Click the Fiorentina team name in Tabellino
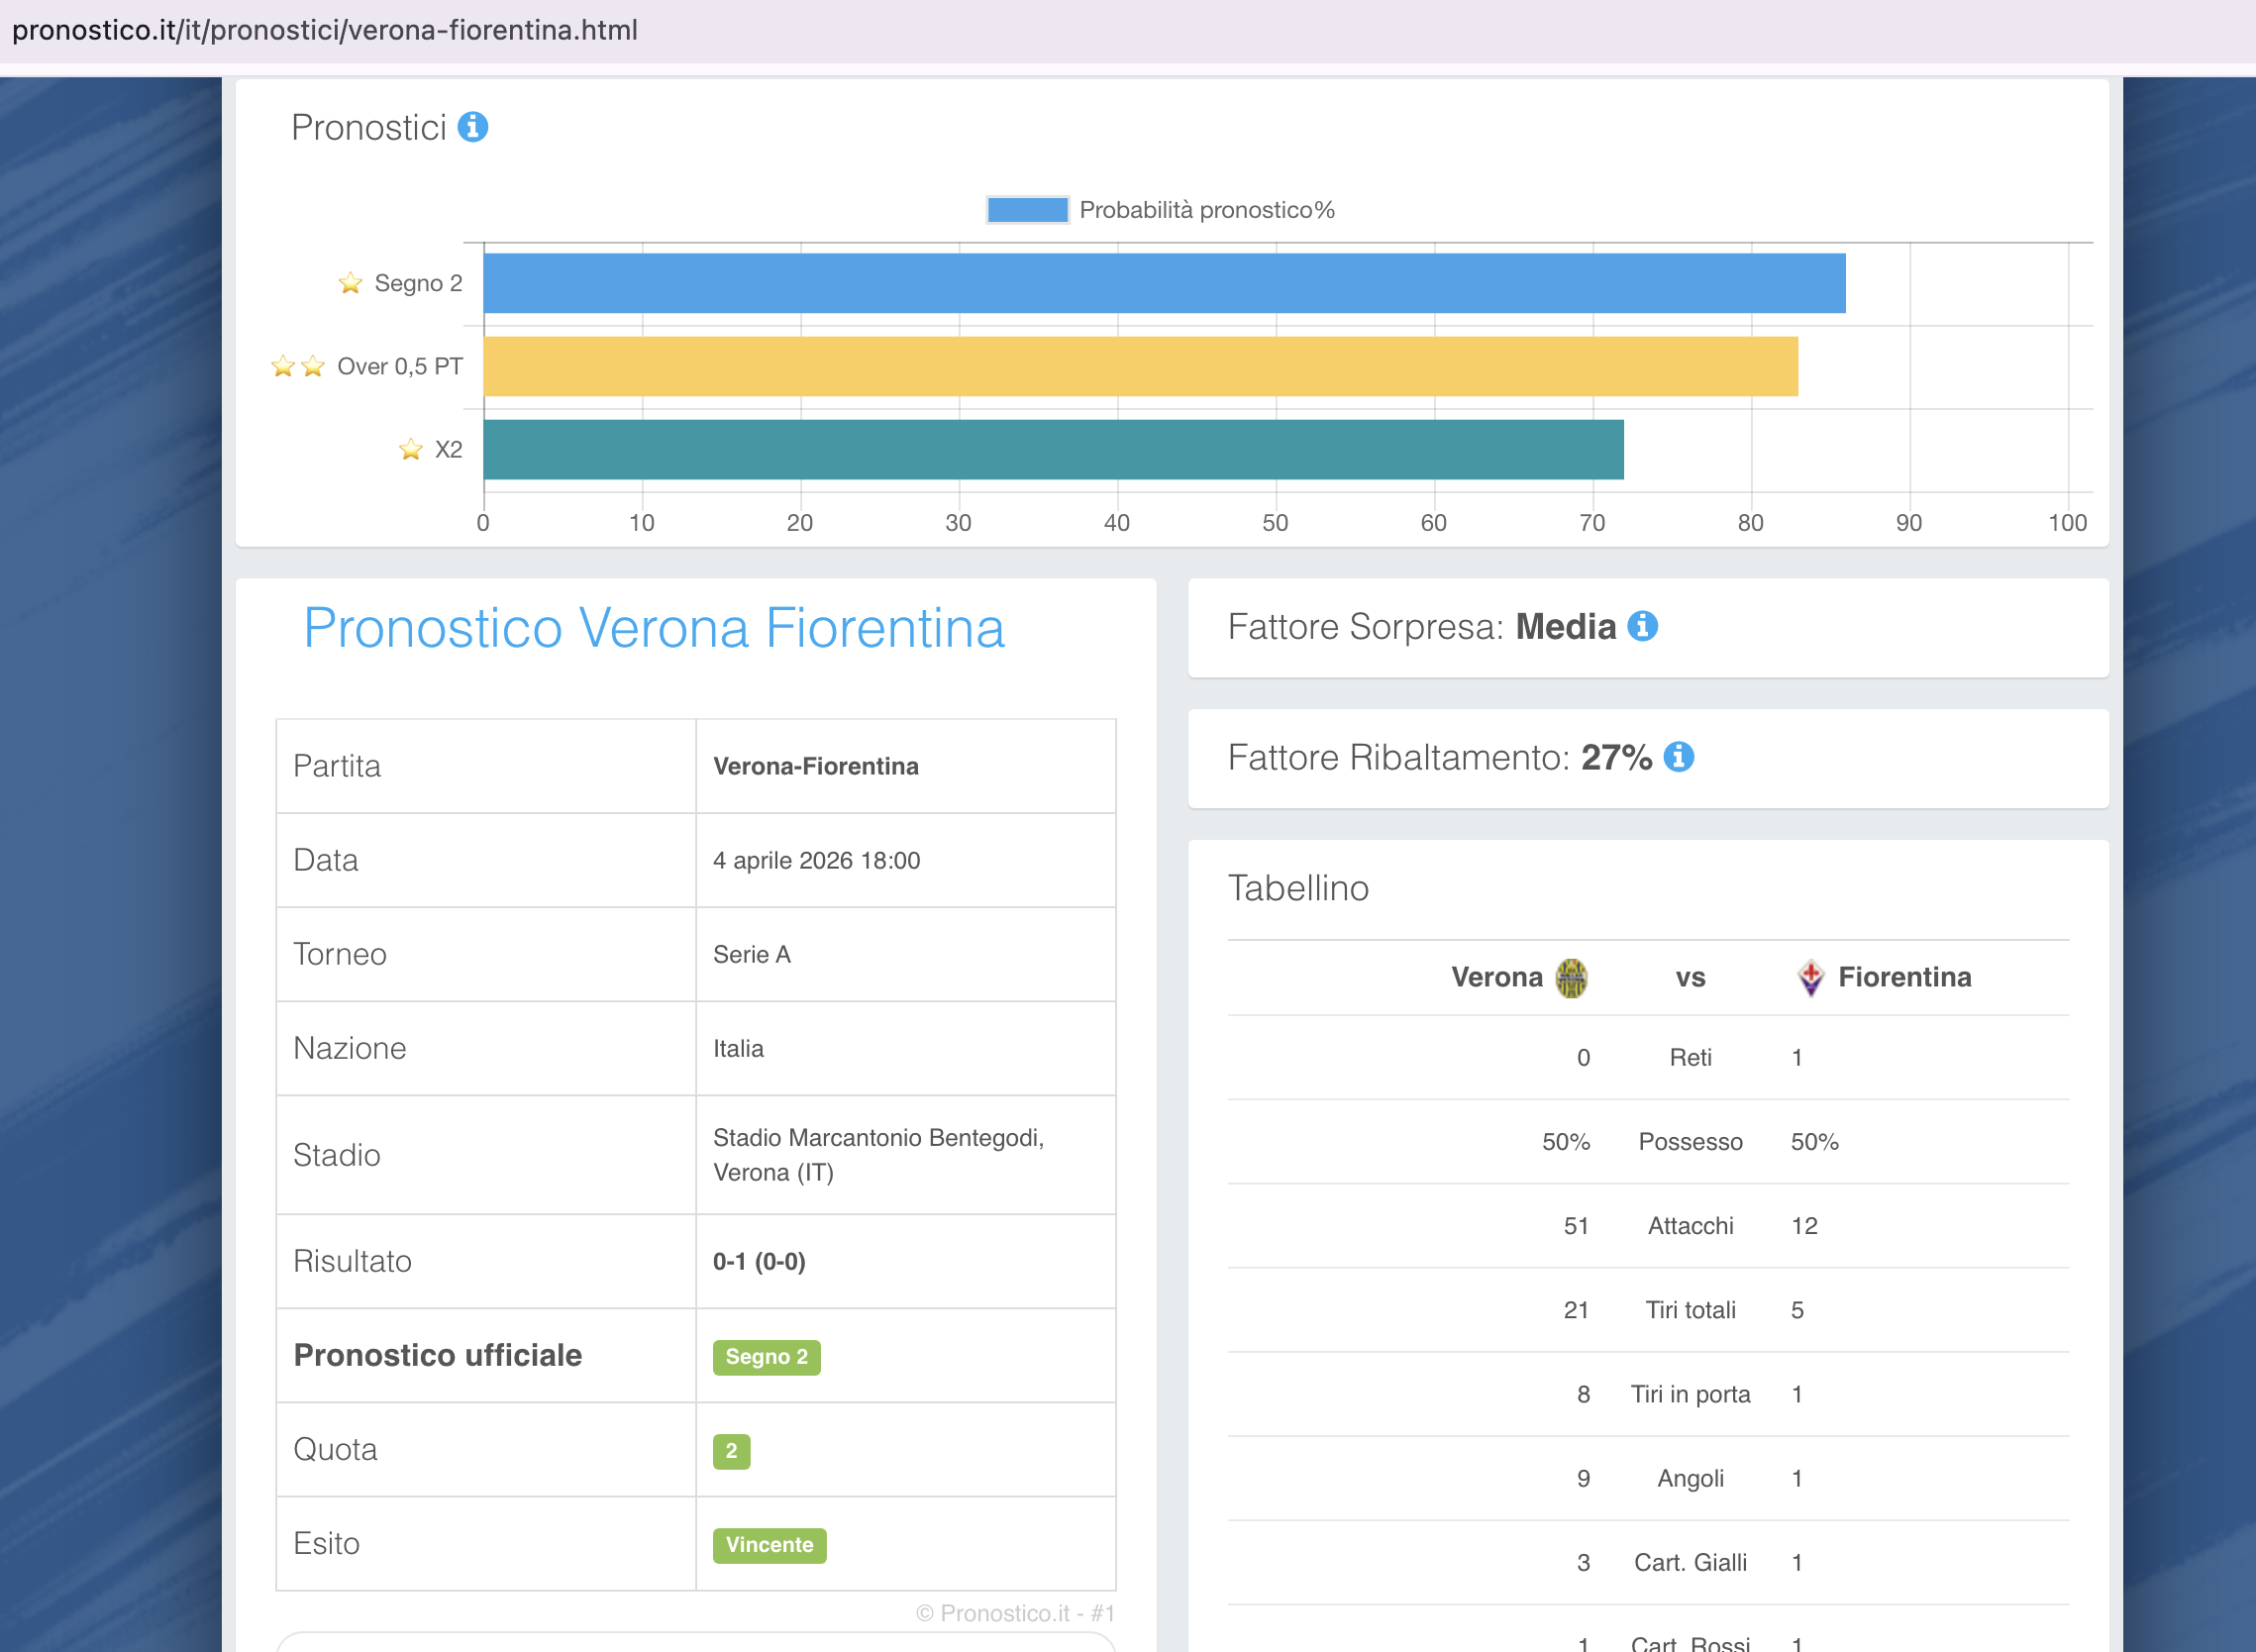 [1904, 977]
